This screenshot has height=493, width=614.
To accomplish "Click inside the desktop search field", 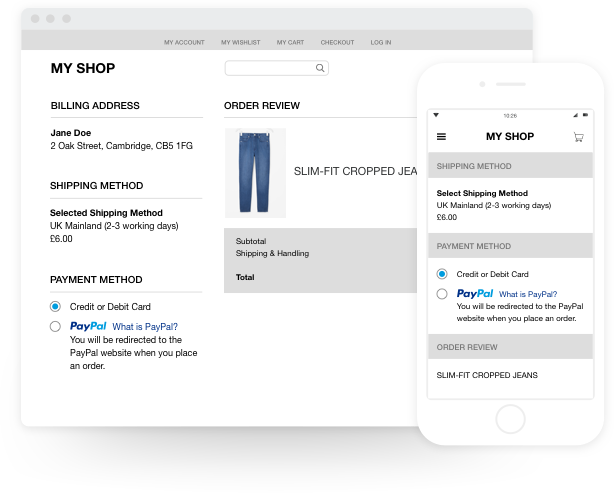I will pyautogui.click(x=268, y=68).
